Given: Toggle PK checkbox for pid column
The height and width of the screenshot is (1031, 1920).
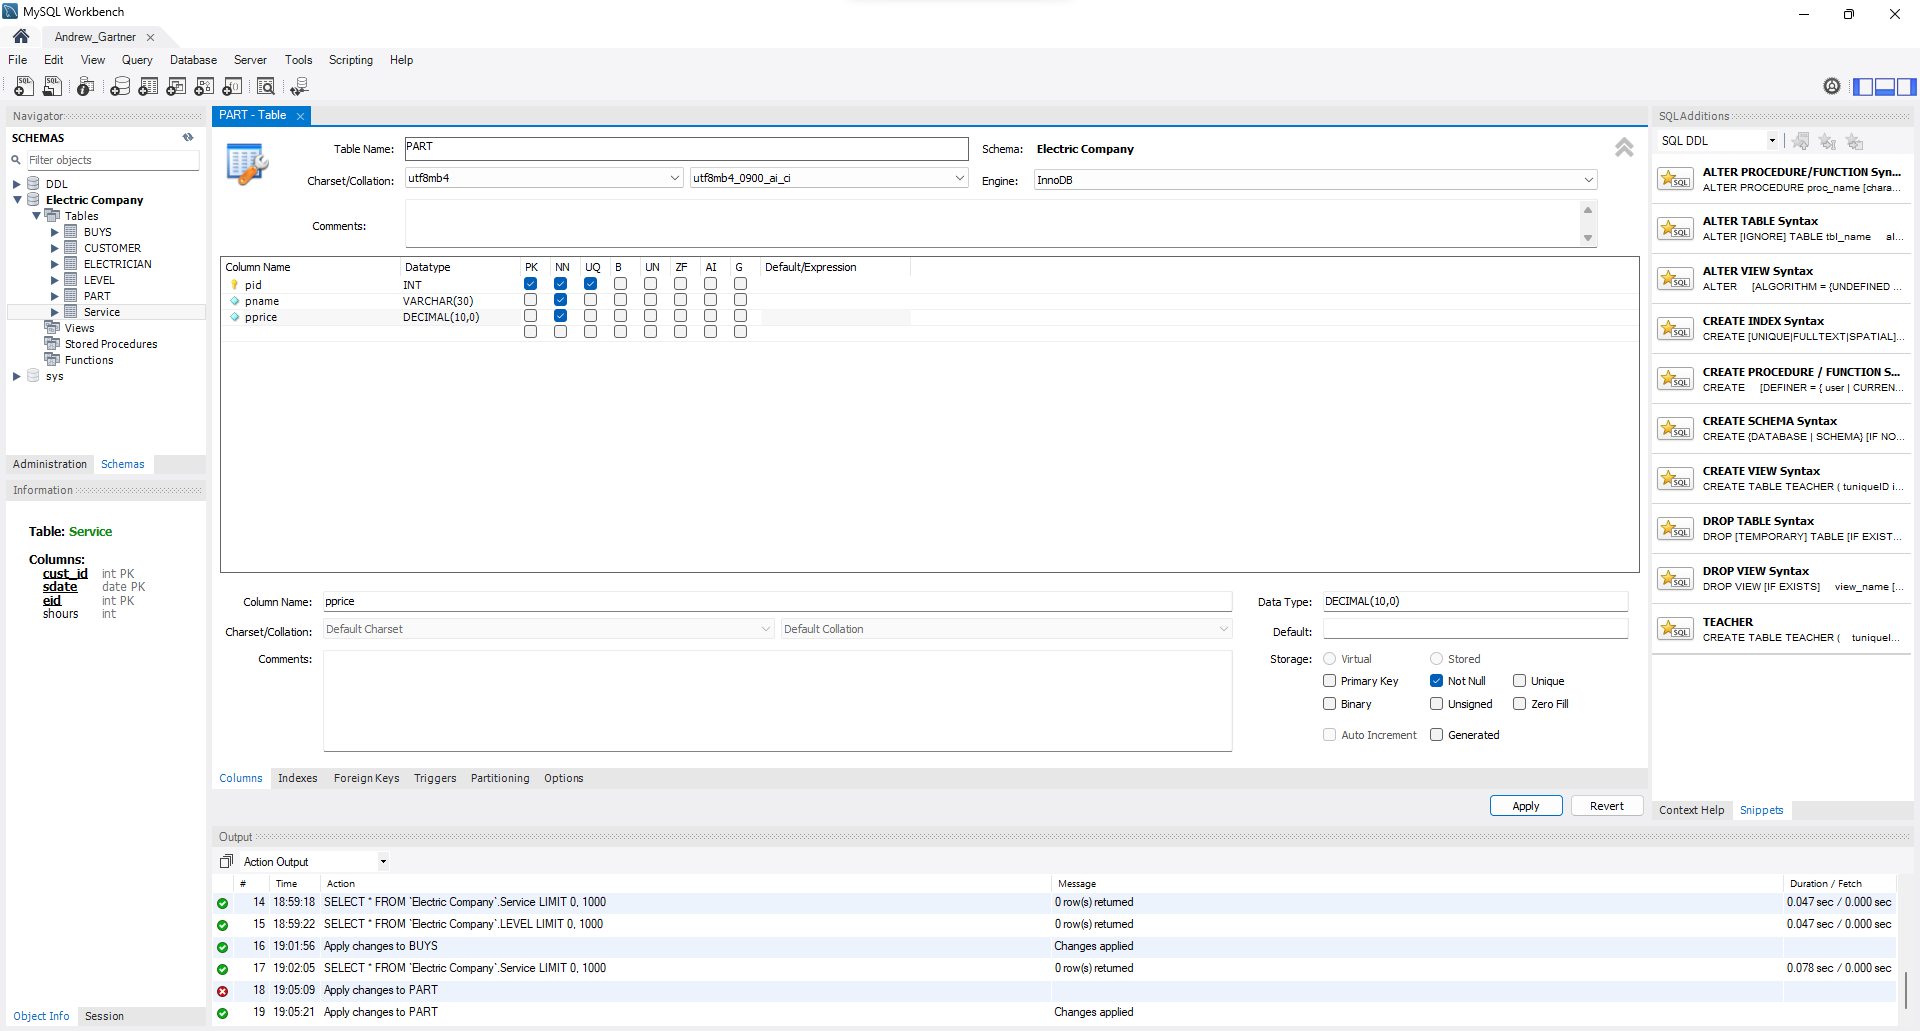Looking at the screenshot, I should [531, 284].
